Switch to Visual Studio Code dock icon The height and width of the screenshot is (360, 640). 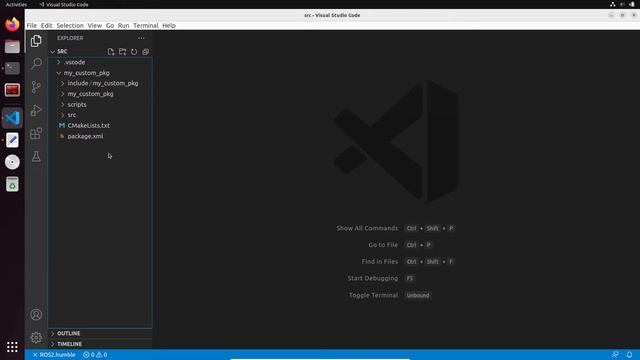pyautogui.click(x=12, y=118)
